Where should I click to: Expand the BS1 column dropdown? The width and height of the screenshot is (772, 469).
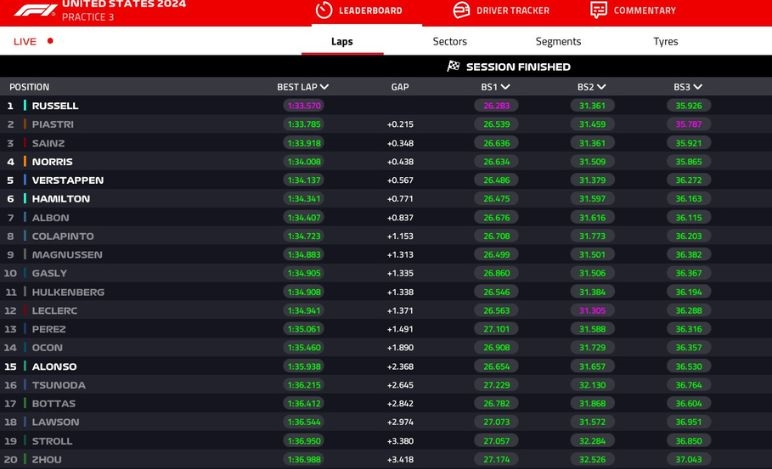click(503, 87)
